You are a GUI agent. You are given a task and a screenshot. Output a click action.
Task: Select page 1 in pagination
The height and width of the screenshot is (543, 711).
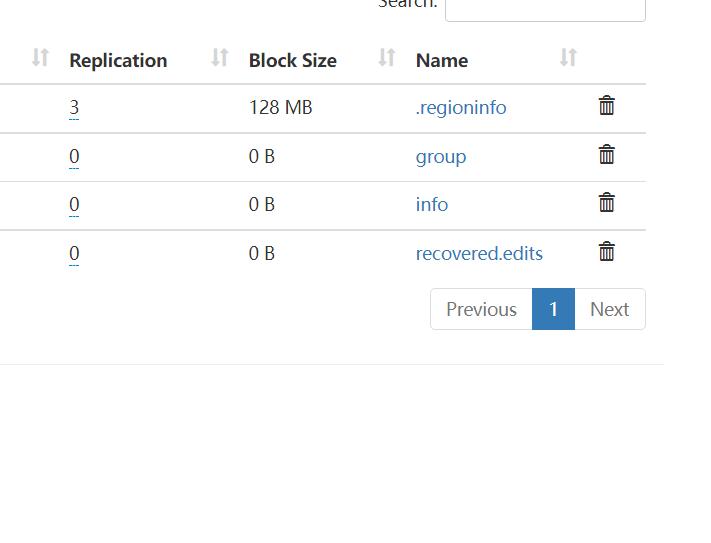553,309
